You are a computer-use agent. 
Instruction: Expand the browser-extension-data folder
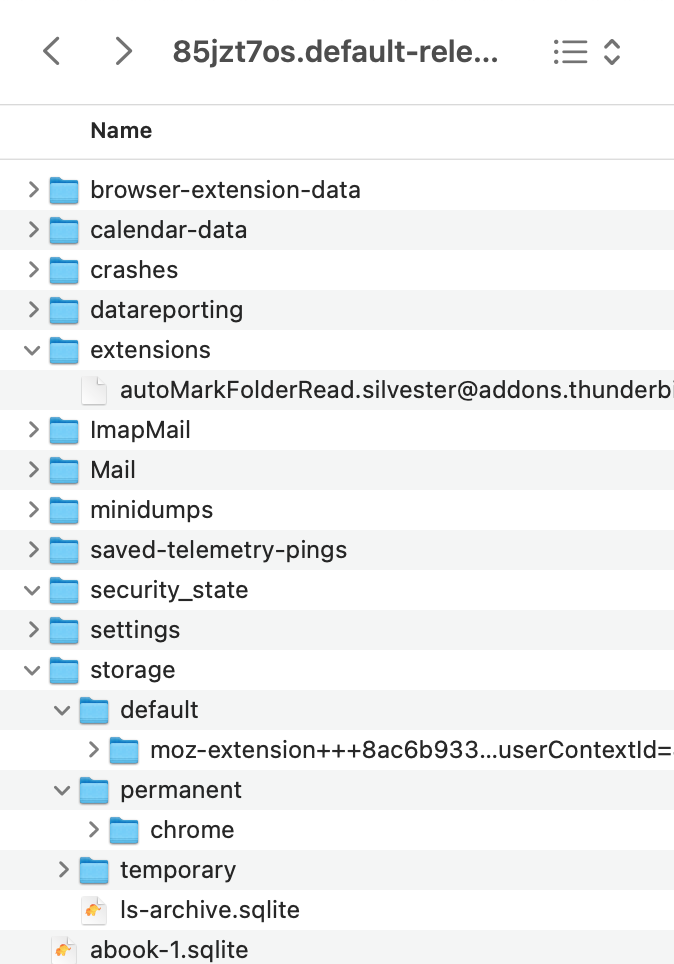pyautogui.click(x=33, y=190)
